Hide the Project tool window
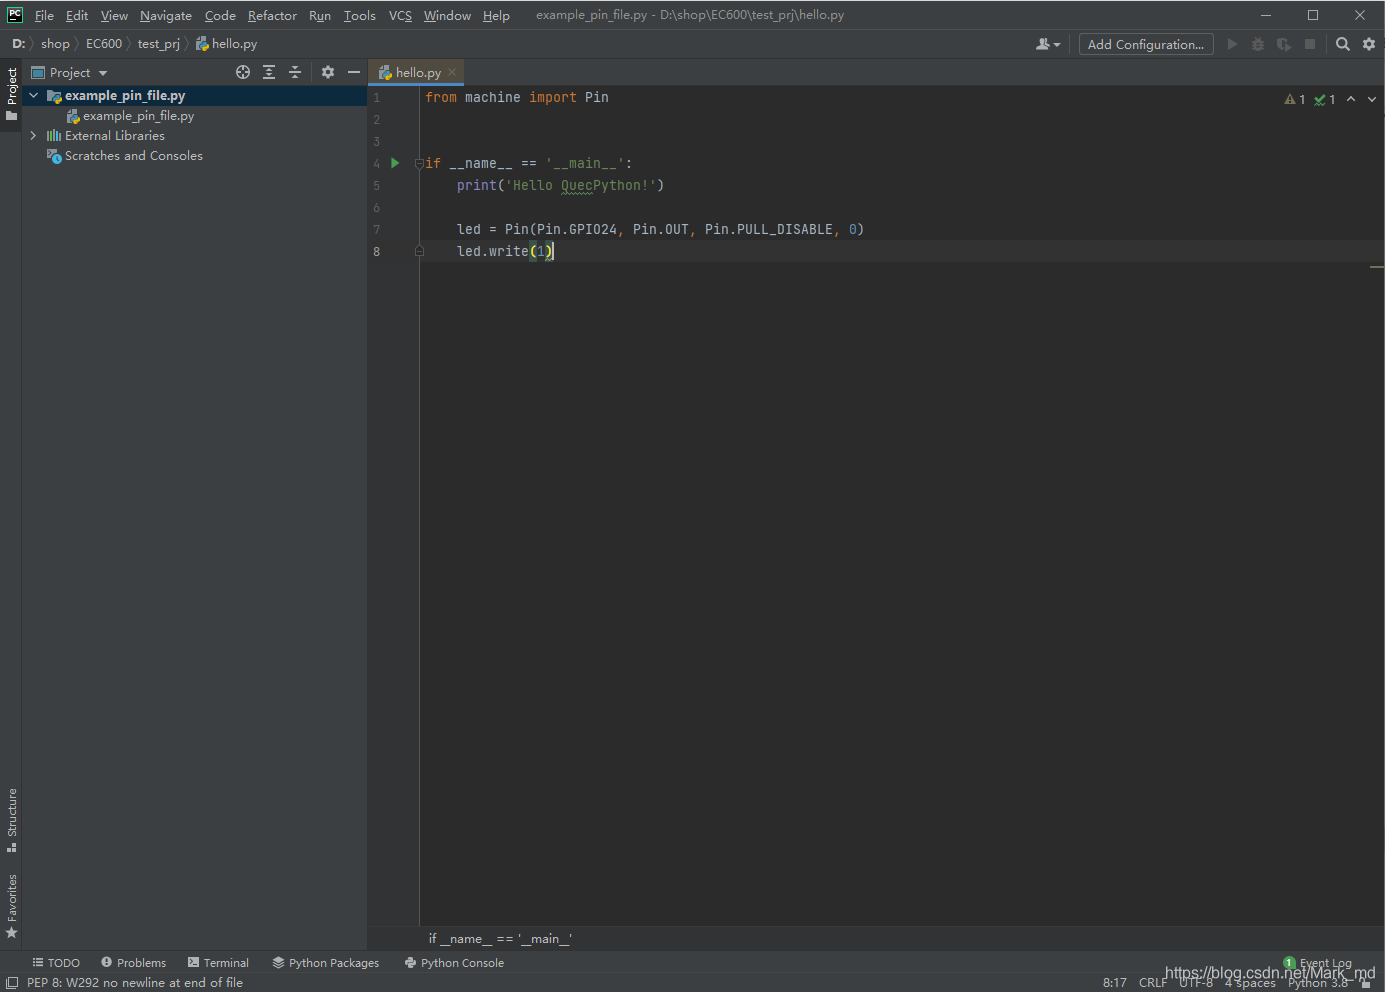The height and width of the screenshot is (992, 1385). (353, 72)
